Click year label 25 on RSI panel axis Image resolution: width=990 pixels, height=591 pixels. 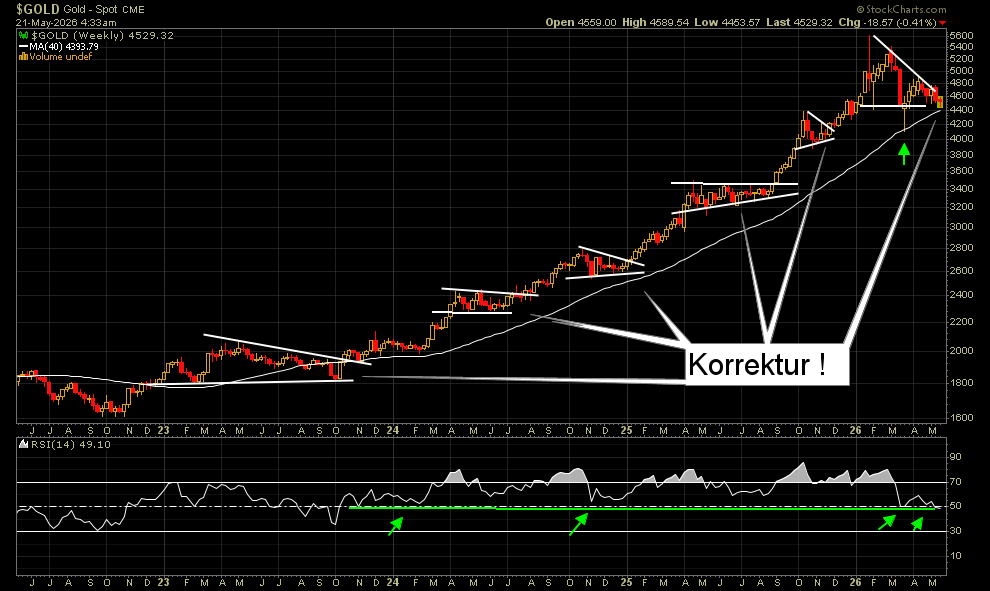(626, 582)
